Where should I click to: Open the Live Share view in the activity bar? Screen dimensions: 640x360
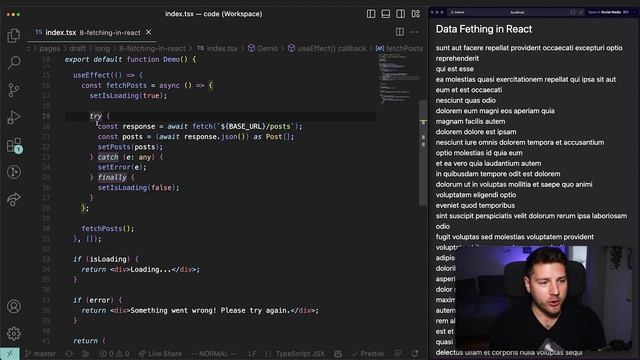pos(13,199)
